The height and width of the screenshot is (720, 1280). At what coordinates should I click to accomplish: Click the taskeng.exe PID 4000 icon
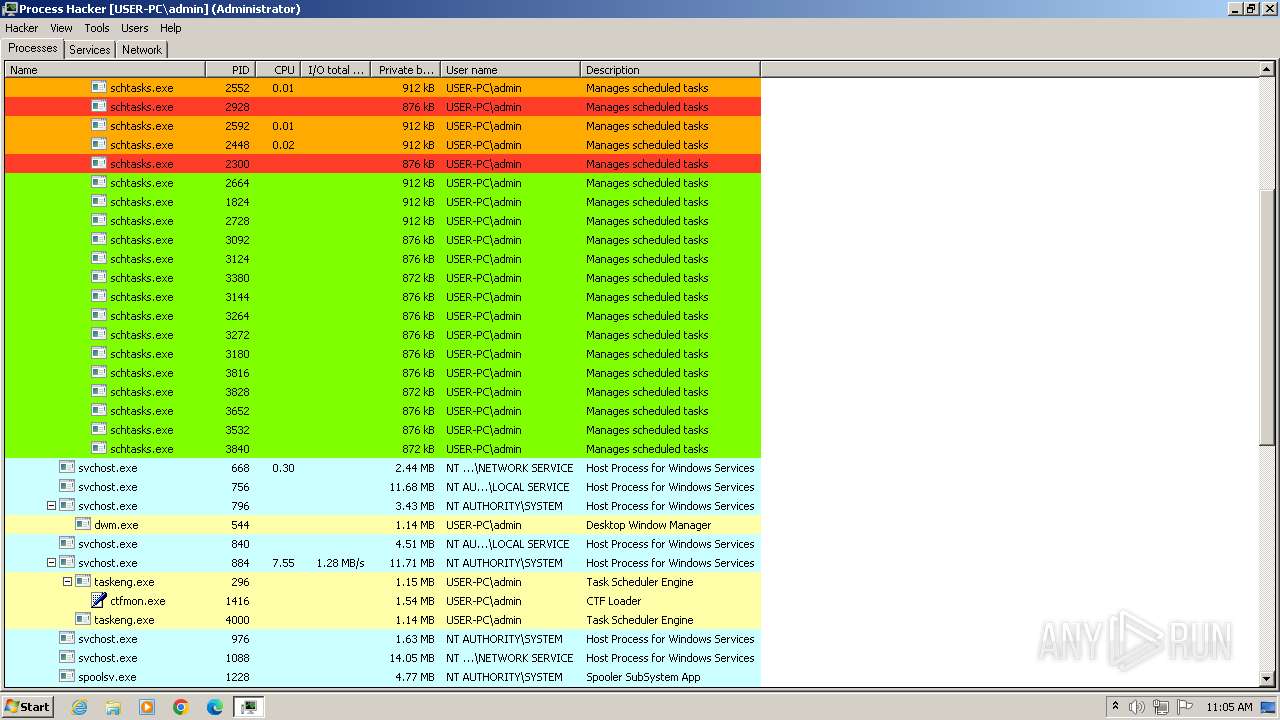[83, 619]
